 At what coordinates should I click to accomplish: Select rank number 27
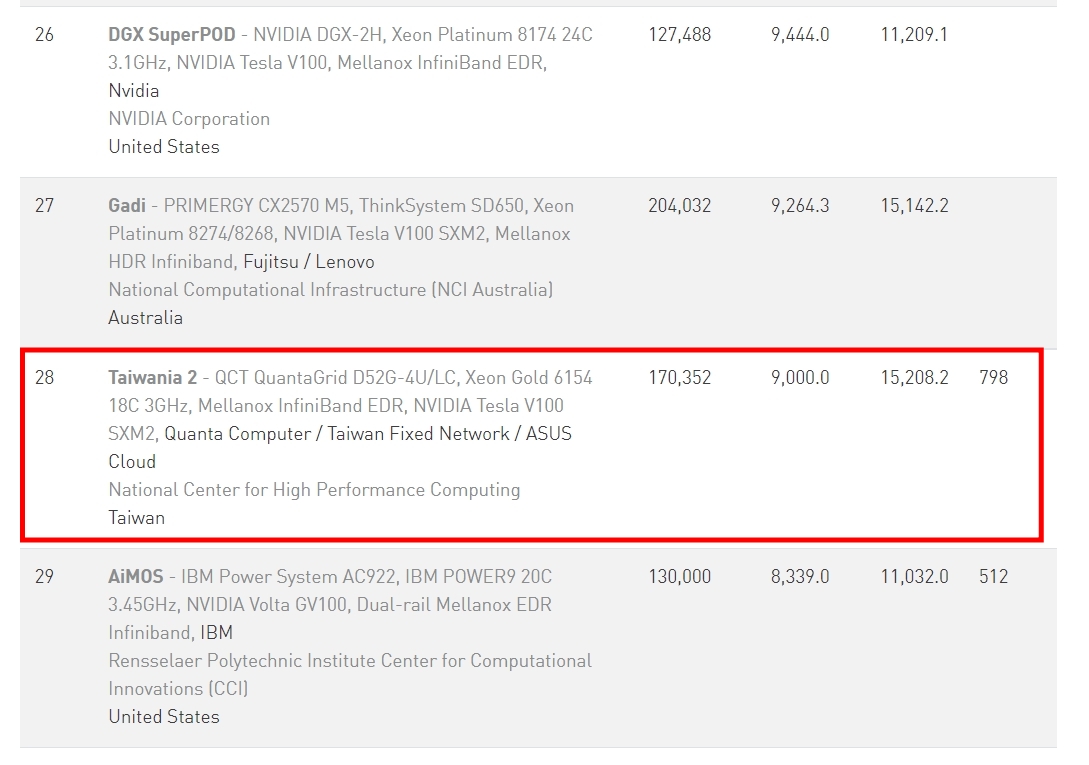pyautogui.click(x=44, y=206)
